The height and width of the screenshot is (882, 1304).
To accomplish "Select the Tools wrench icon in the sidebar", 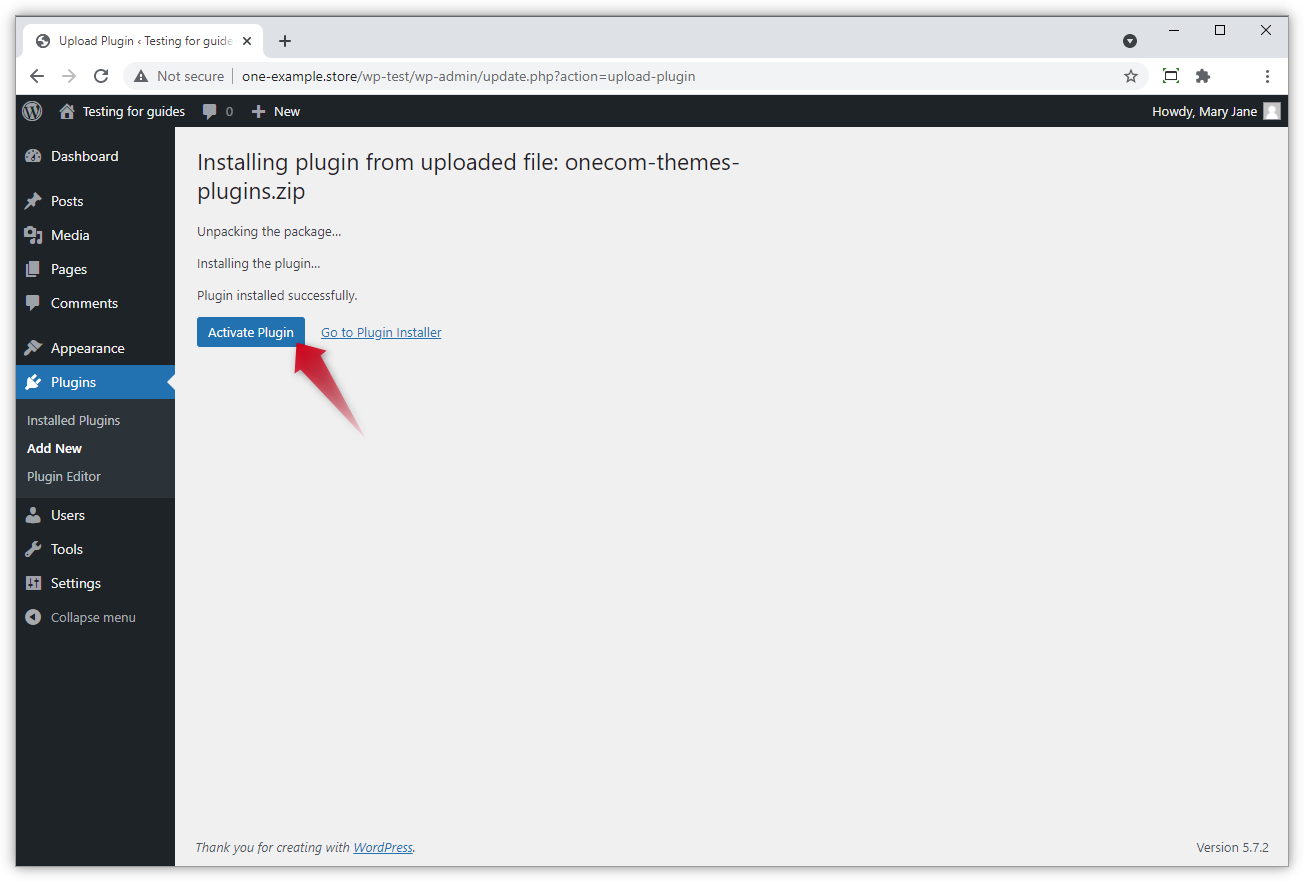I will pyautogui.click(x=33, y=549).
